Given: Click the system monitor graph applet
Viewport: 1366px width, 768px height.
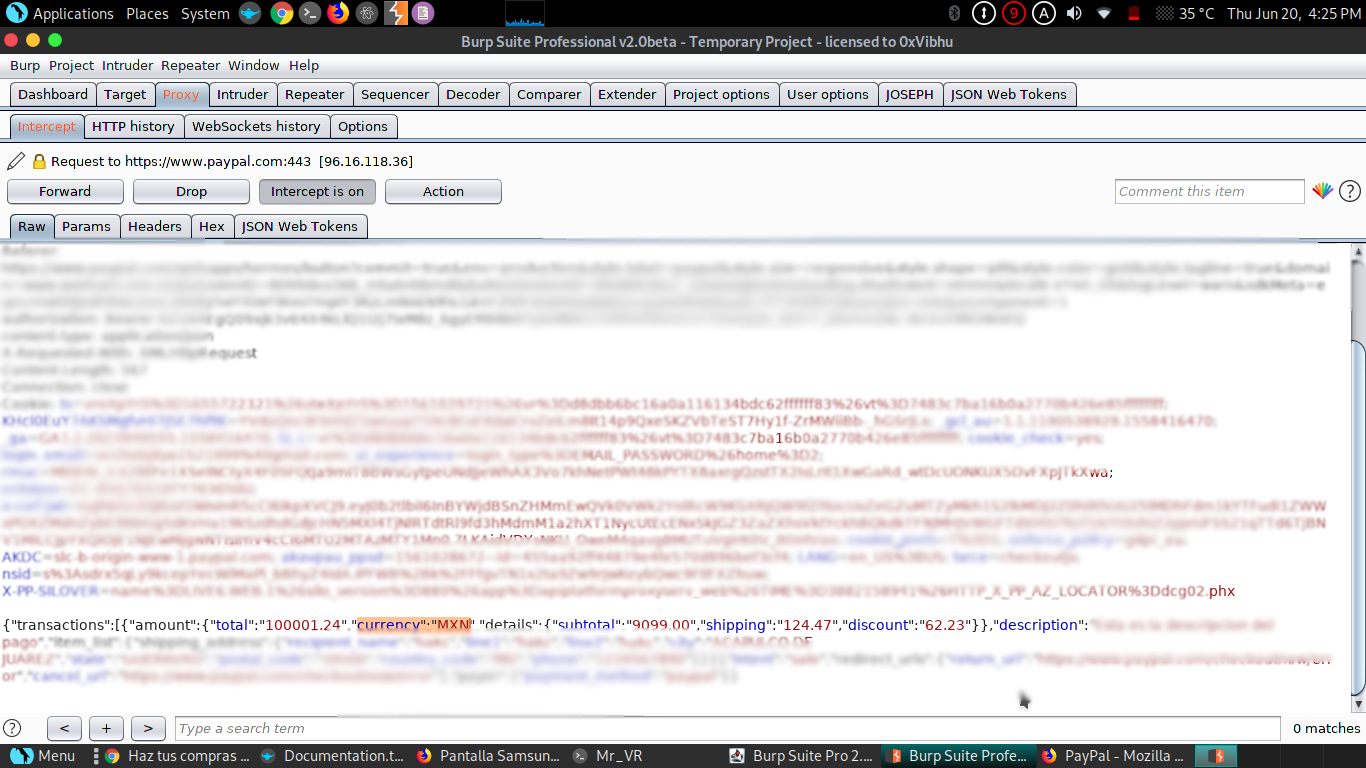Looking at the screenshot, I should (x=525, y=13).
